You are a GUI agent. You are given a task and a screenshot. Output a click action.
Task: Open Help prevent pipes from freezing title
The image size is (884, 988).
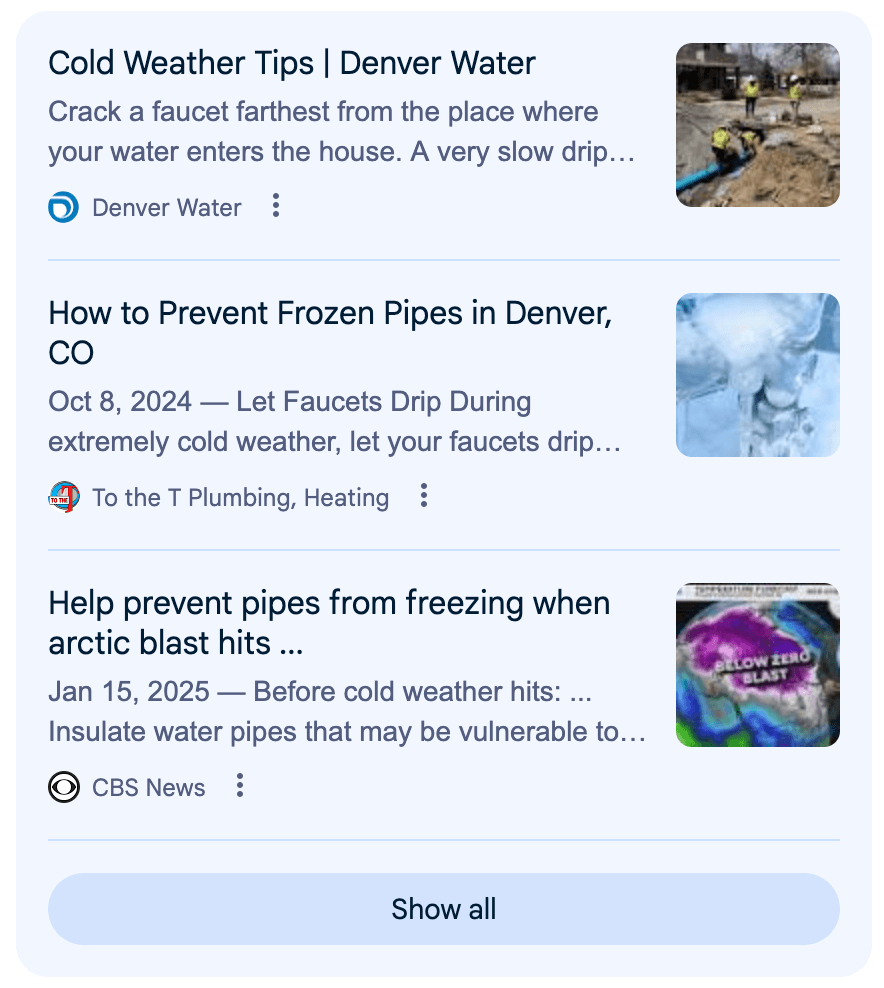pos(329,623)
